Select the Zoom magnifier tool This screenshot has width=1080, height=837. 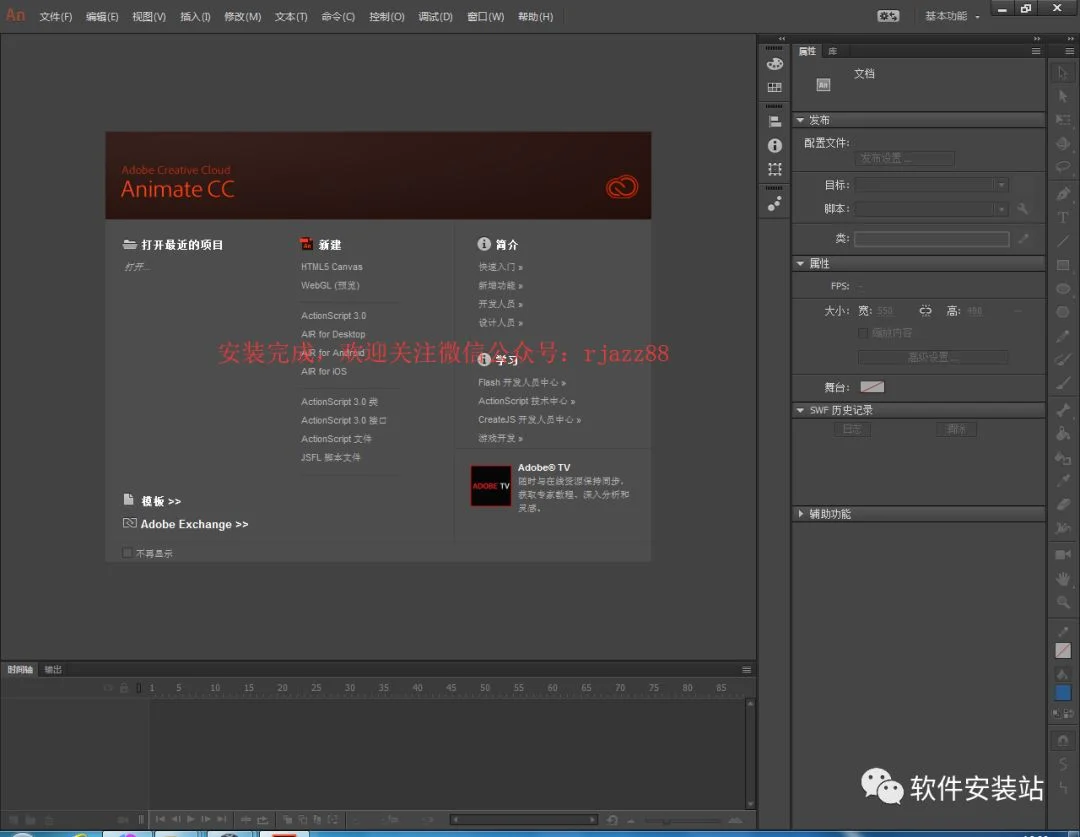(1063, 603)
